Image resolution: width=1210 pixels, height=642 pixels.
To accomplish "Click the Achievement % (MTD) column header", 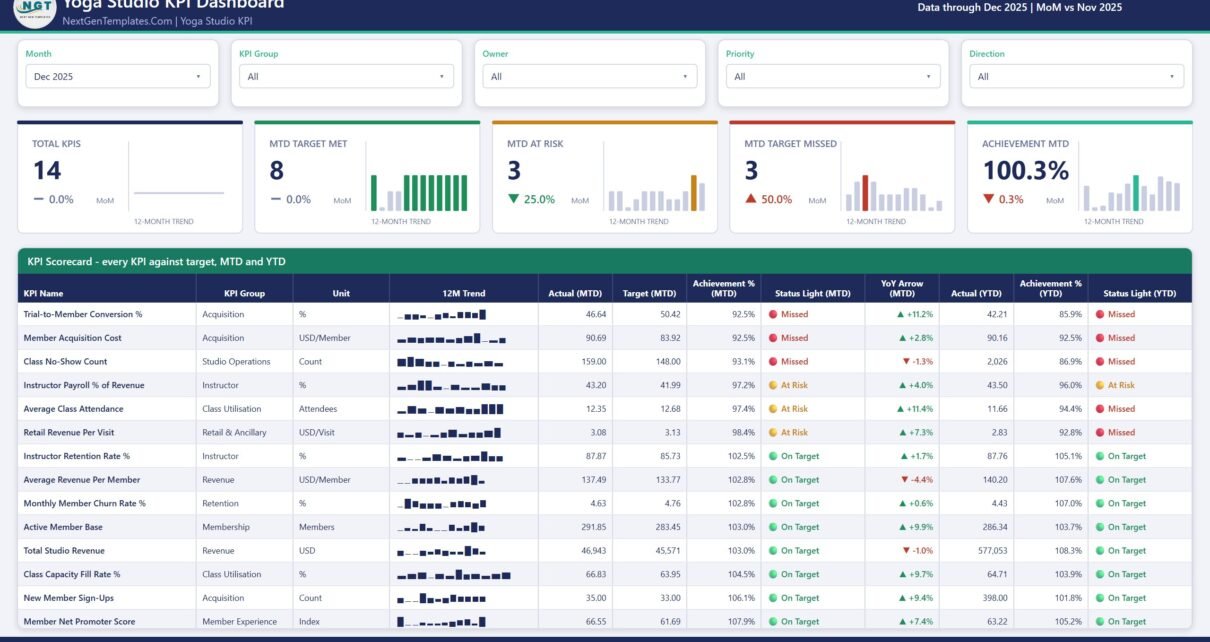I will tap(724, 289).
